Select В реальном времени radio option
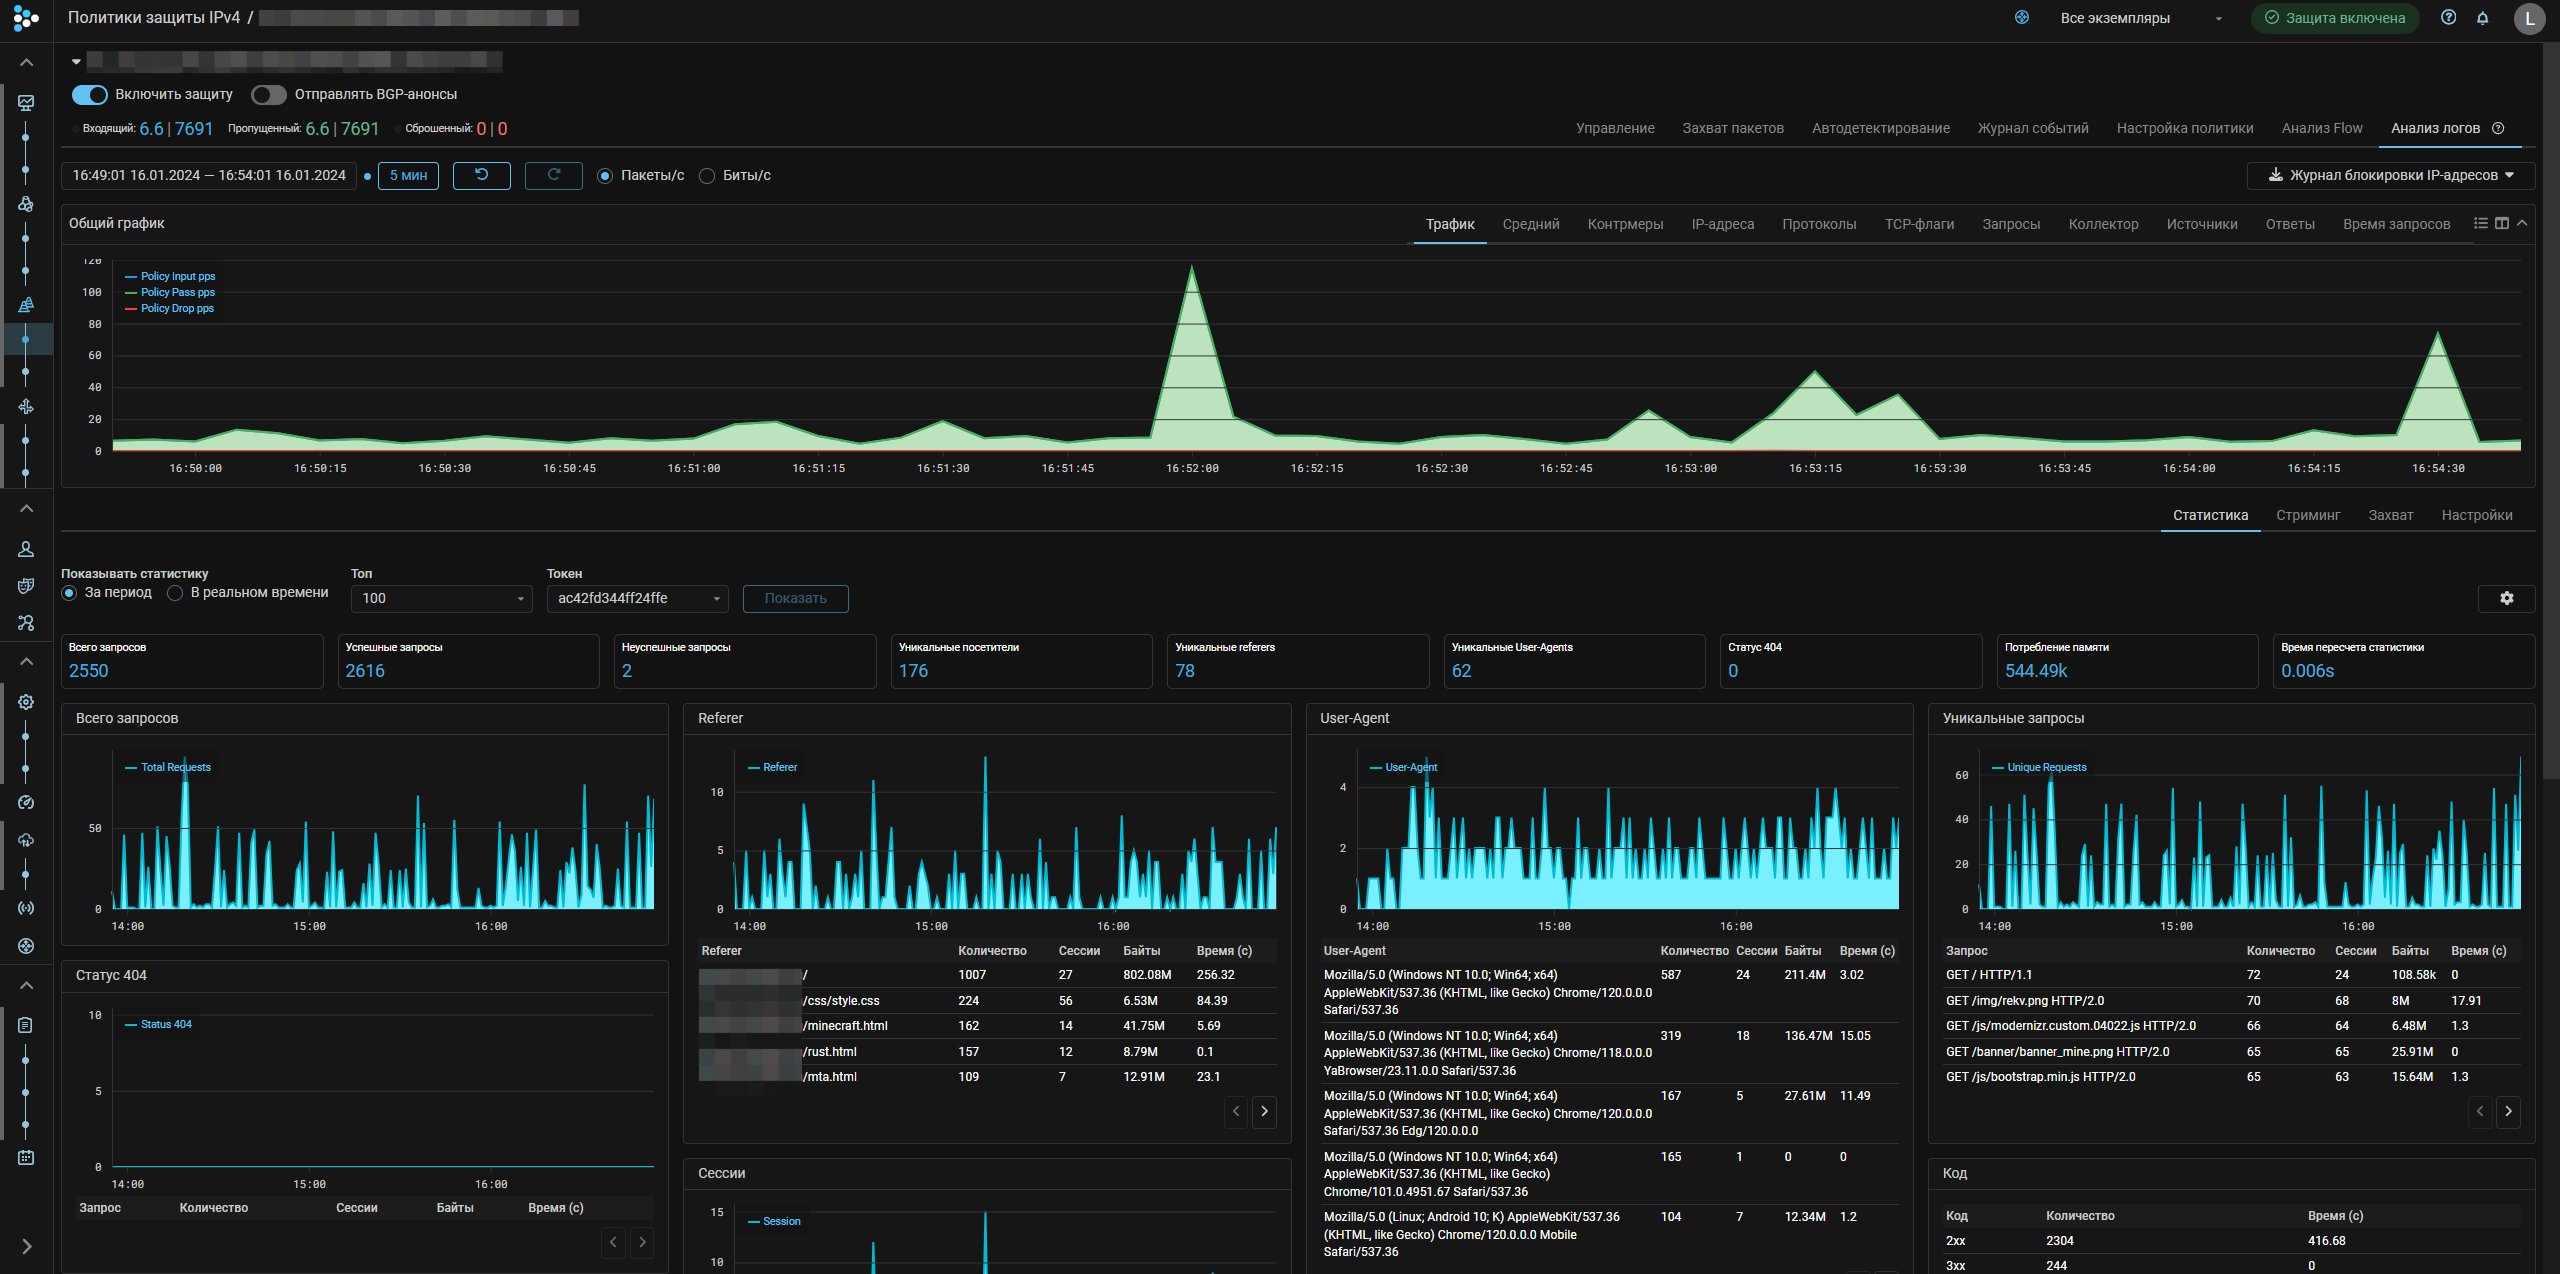2560x1274 pixels. [x=175, y=593]
